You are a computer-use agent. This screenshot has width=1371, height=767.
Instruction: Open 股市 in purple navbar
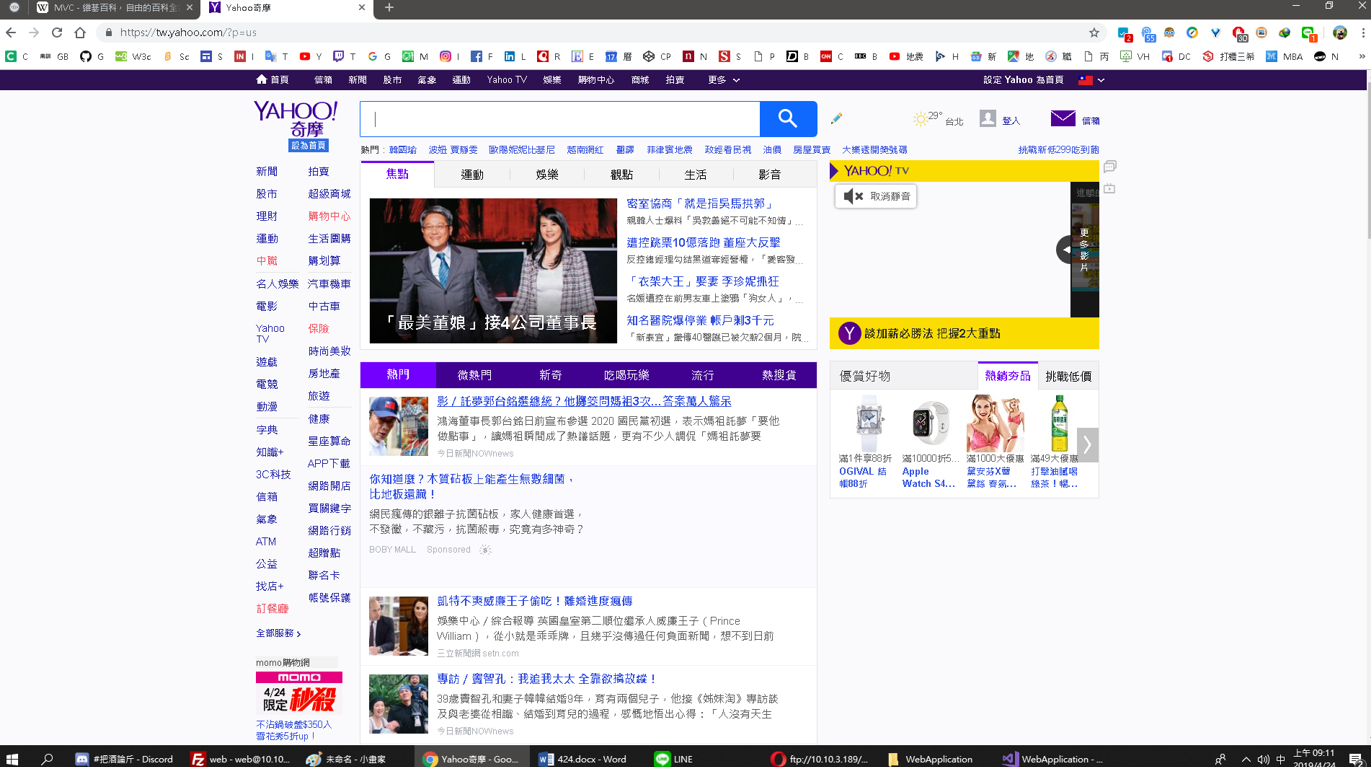[x=392, y=79]
